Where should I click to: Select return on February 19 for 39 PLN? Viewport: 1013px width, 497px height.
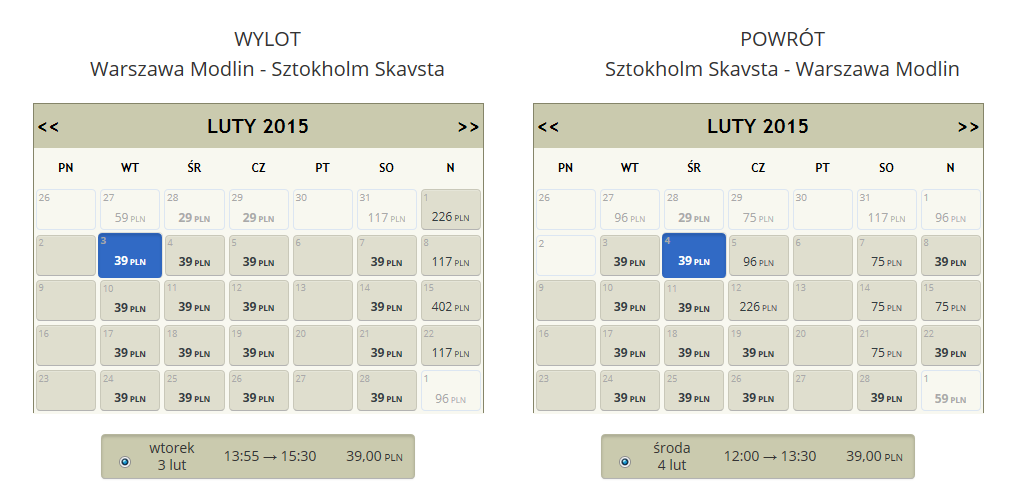pos(758,346)
